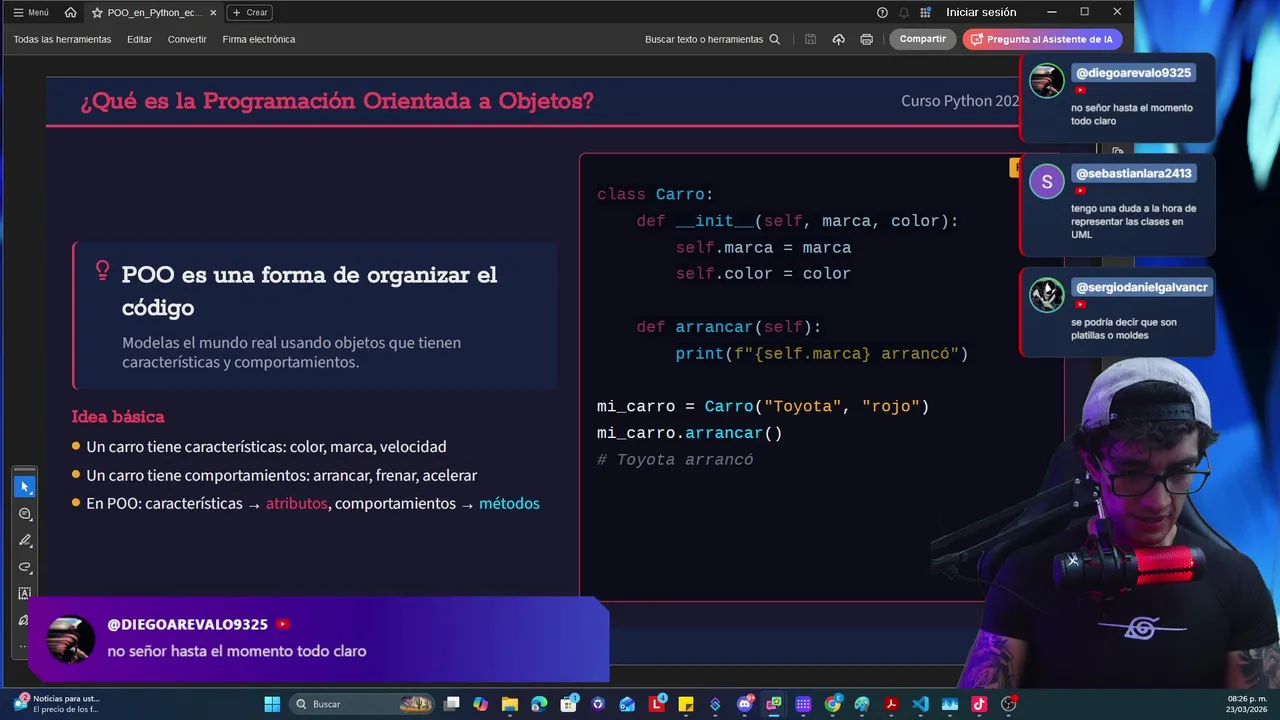Star the POO_en_Python tab
The height and width of the screenshot is (720, 1280).
(97, 12)
